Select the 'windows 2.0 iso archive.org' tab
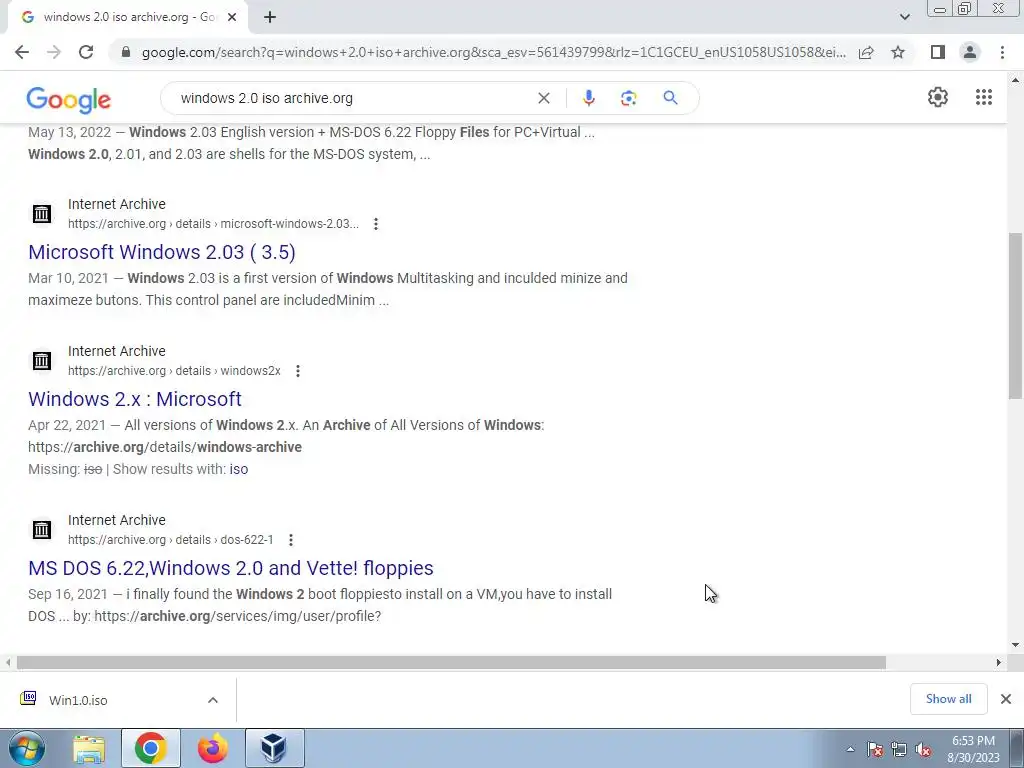 click(x=128, y=18)
